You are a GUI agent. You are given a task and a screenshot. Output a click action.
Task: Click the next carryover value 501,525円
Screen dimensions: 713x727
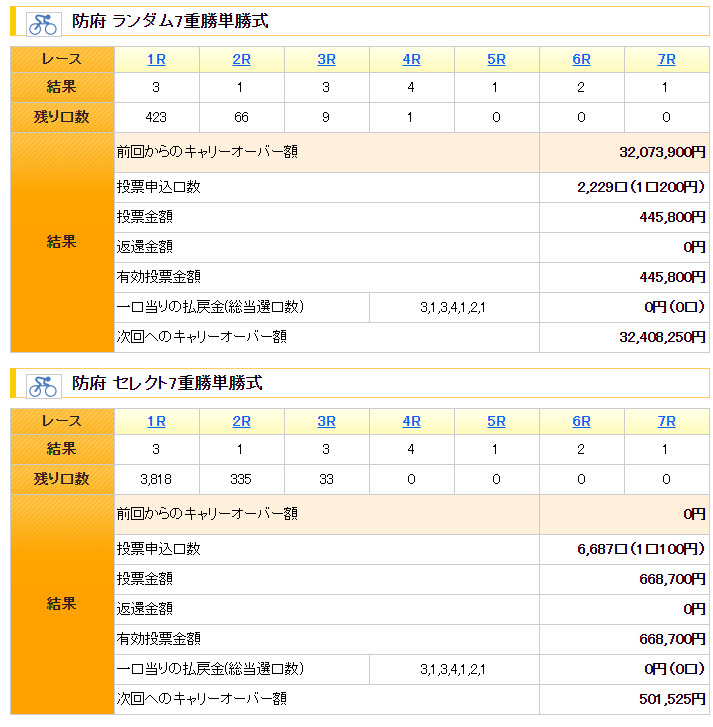(x=672, y=699)
